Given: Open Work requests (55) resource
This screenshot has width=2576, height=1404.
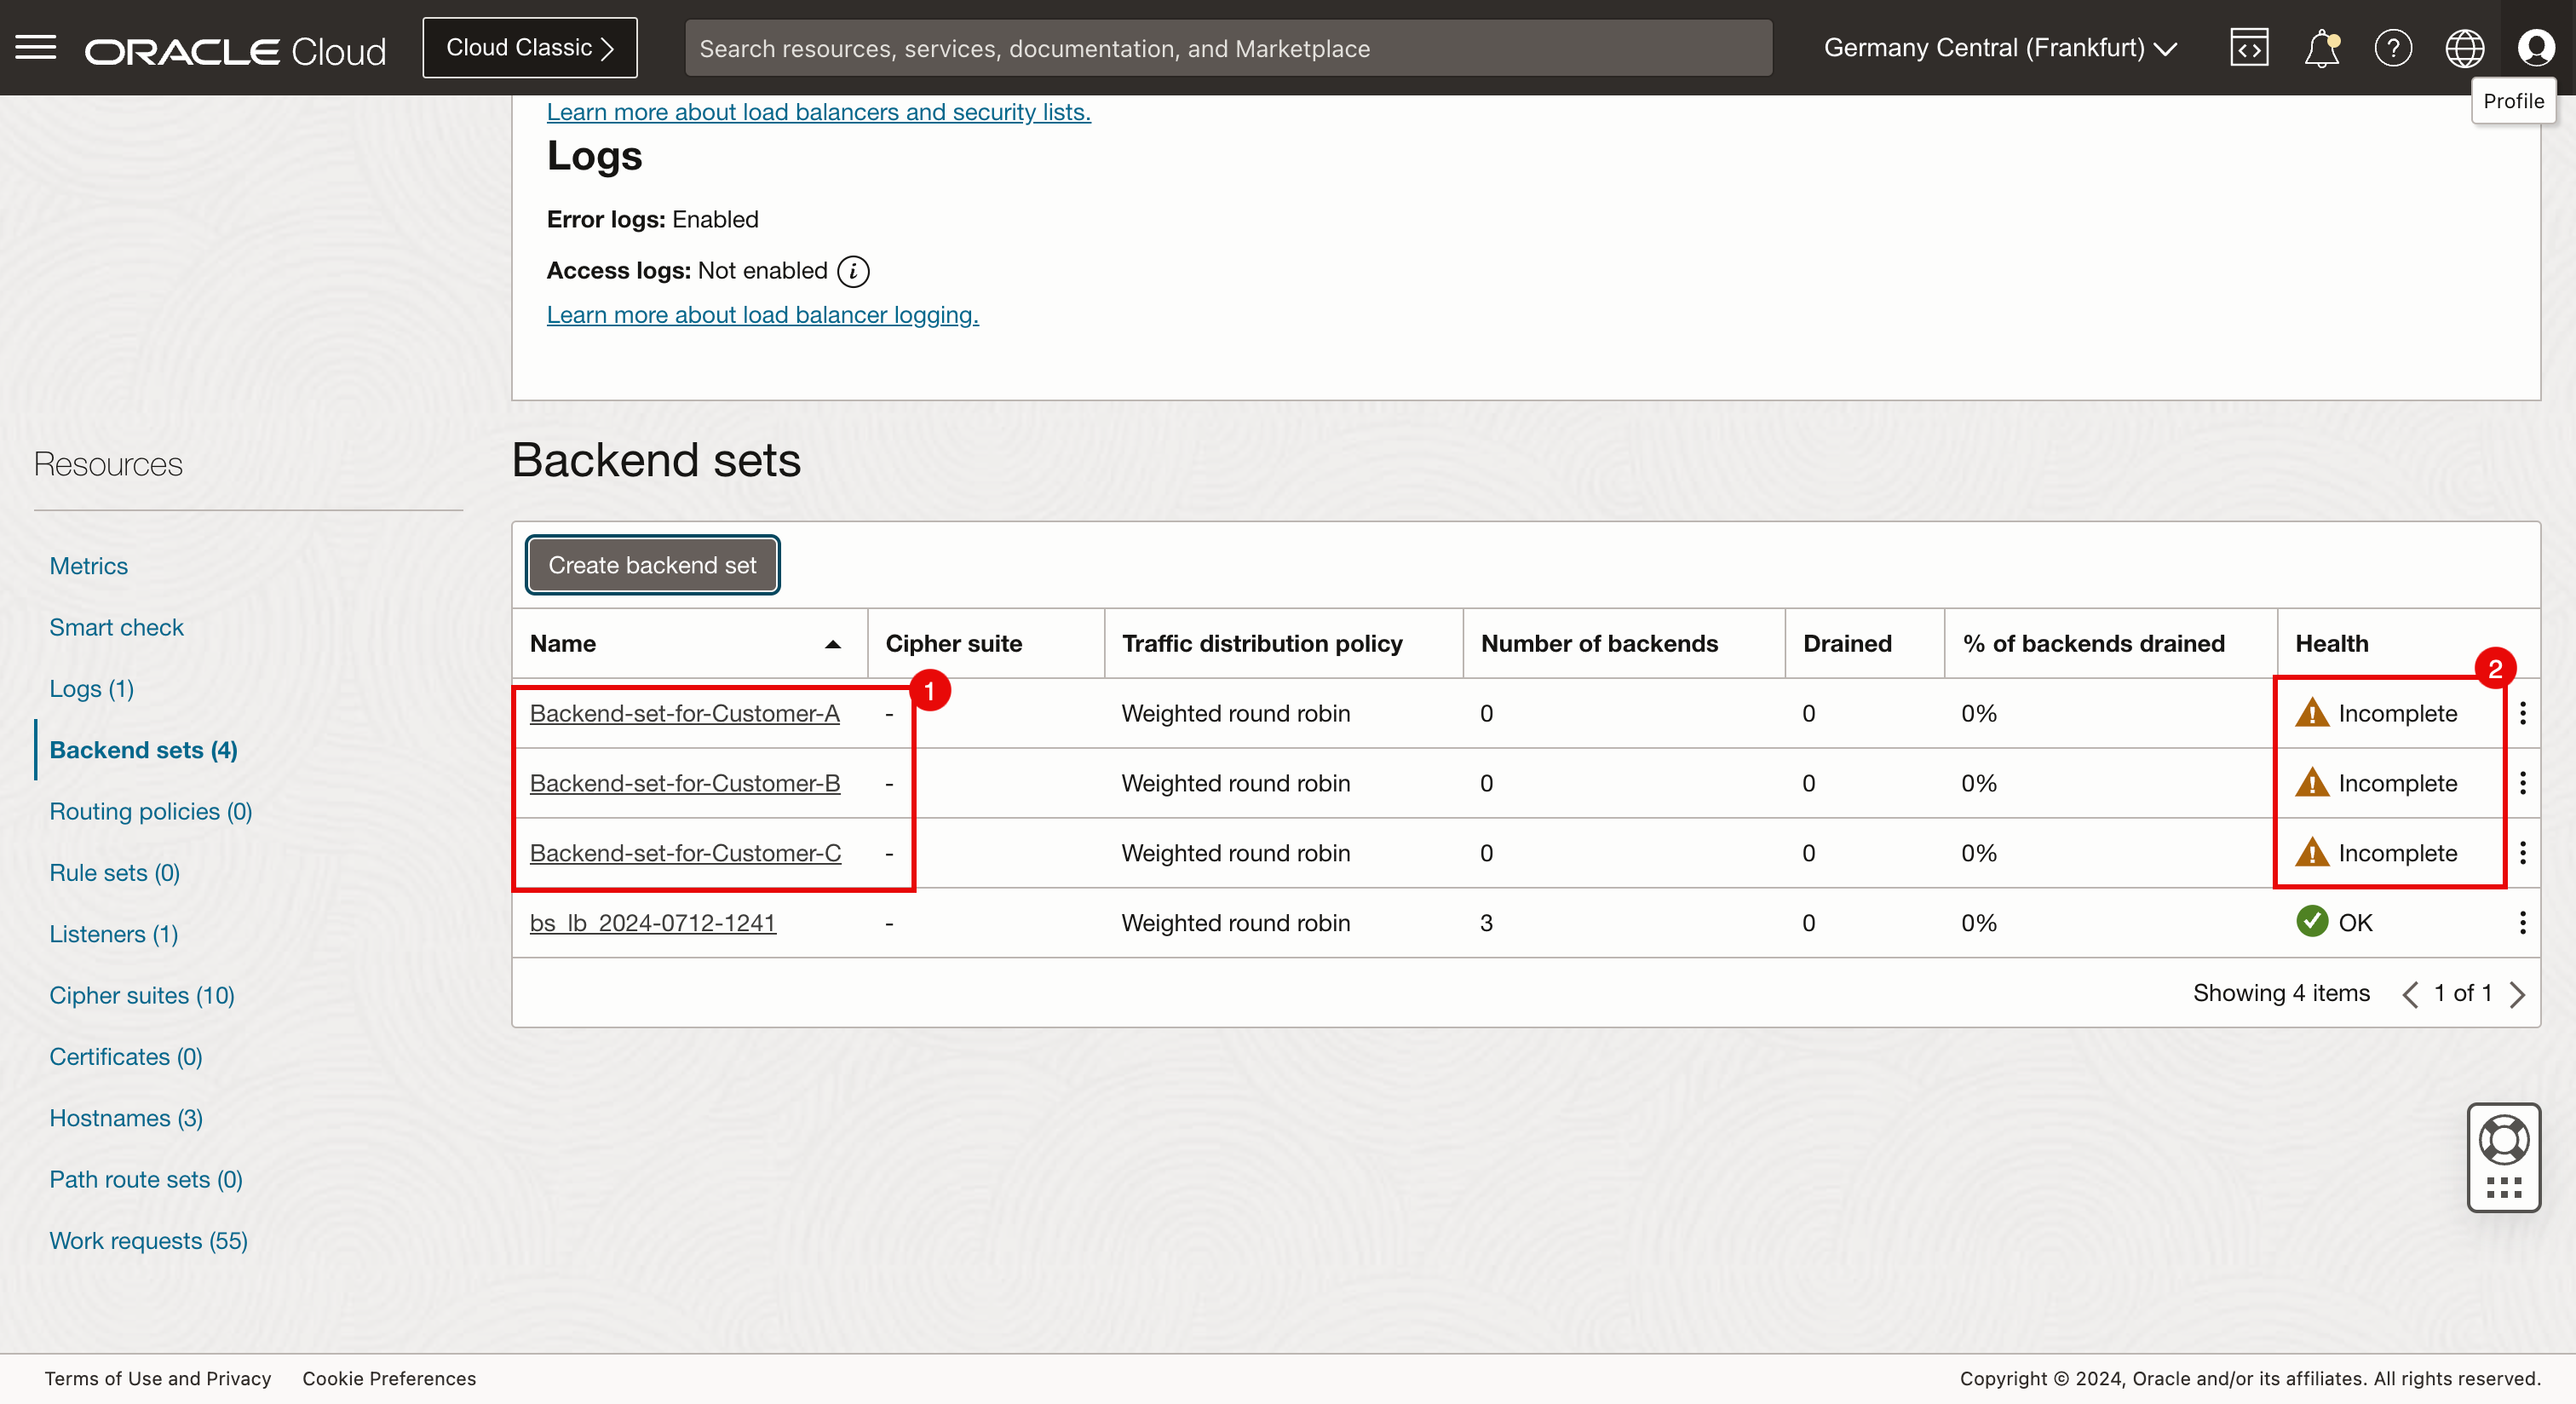Looking at the screenshot, I should point(148,1240).
